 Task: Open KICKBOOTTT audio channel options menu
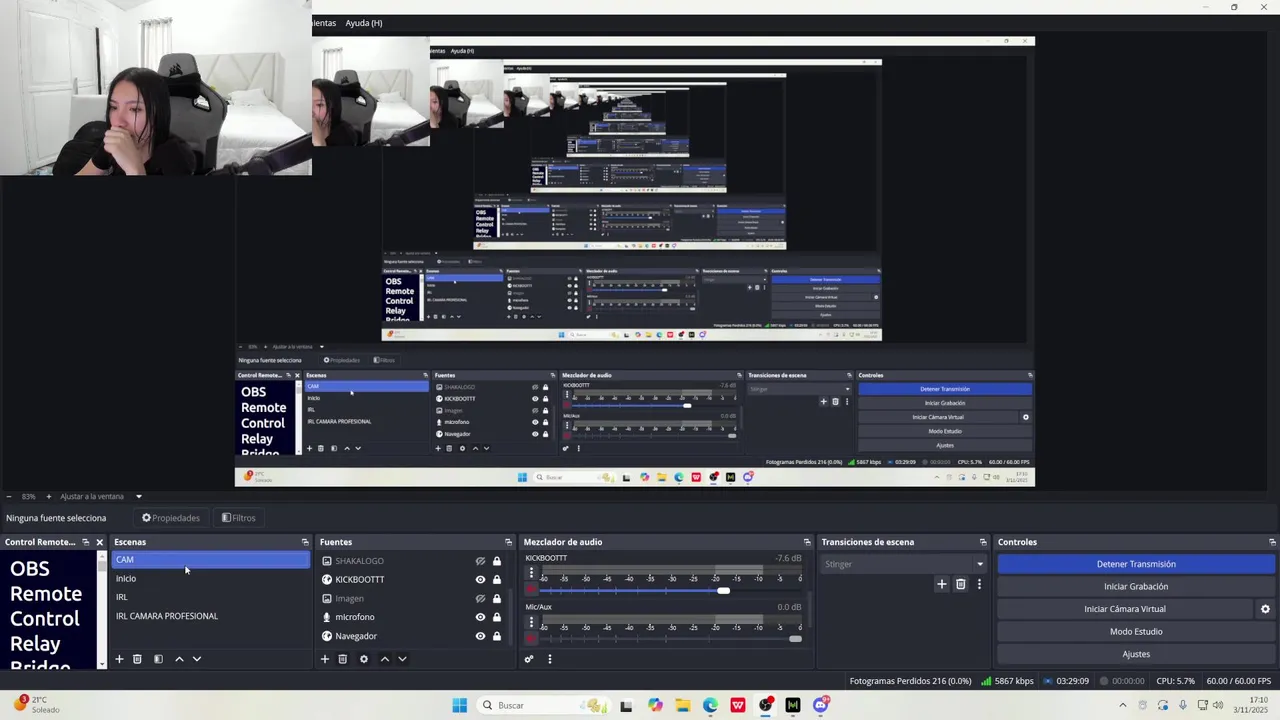pyautogui.click(x=531, y=574)
